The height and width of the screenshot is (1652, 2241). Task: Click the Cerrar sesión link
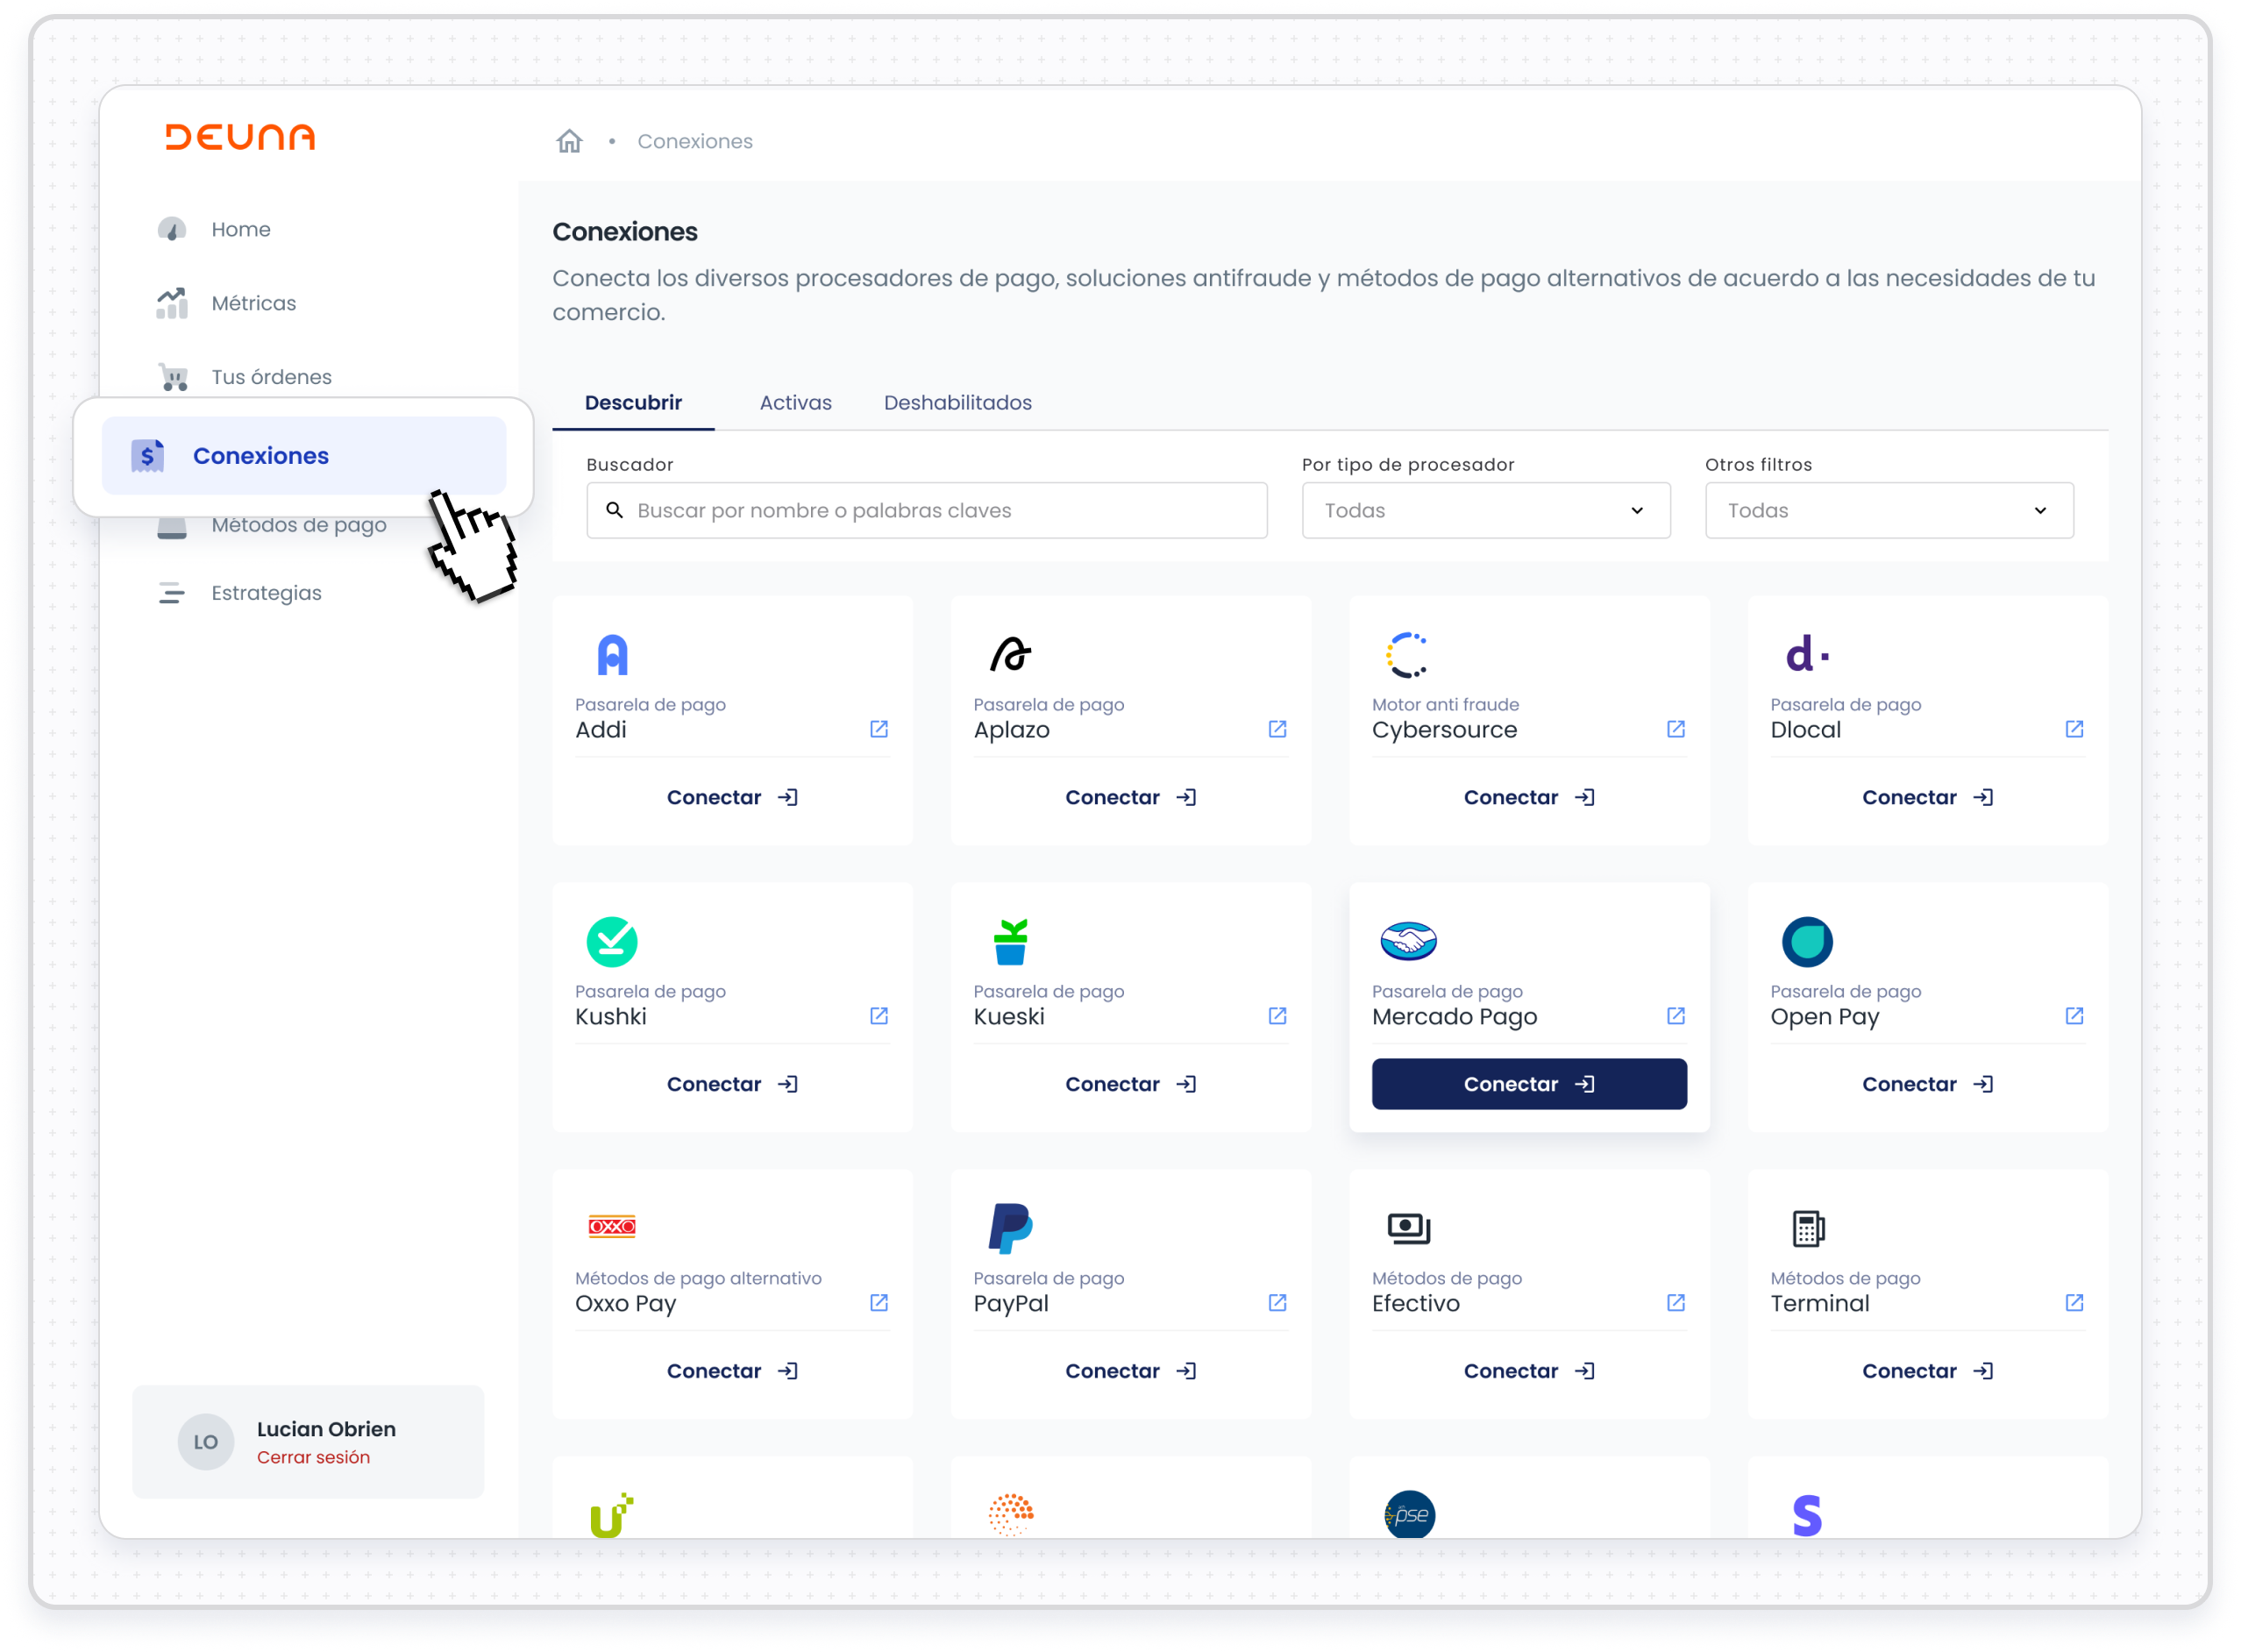pos(313,1457)
